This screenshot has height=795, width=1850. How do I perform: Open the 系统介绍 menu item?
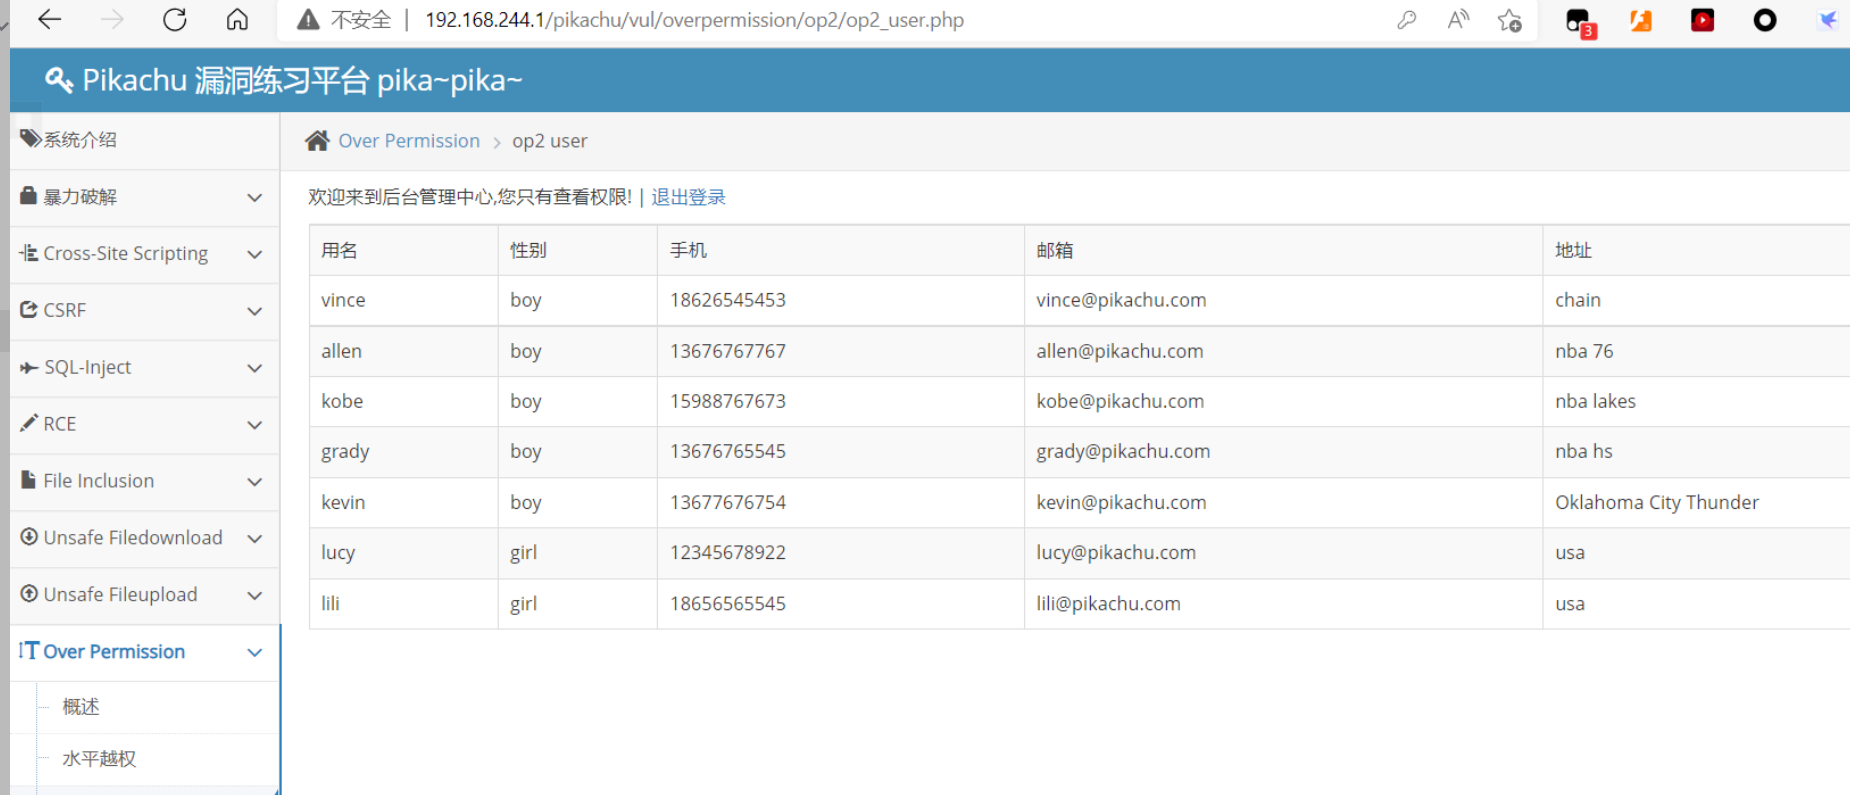[x=80, y=140]
